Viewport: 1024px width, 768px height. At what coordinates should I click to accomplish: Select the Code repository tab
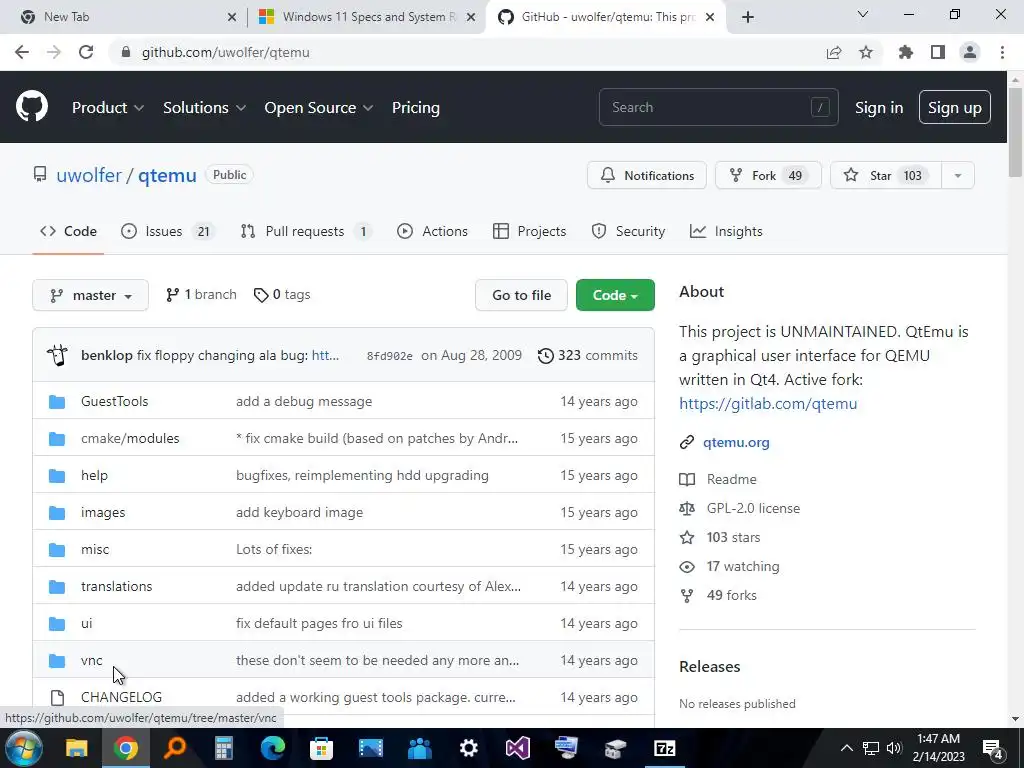[x=68, y=231]
